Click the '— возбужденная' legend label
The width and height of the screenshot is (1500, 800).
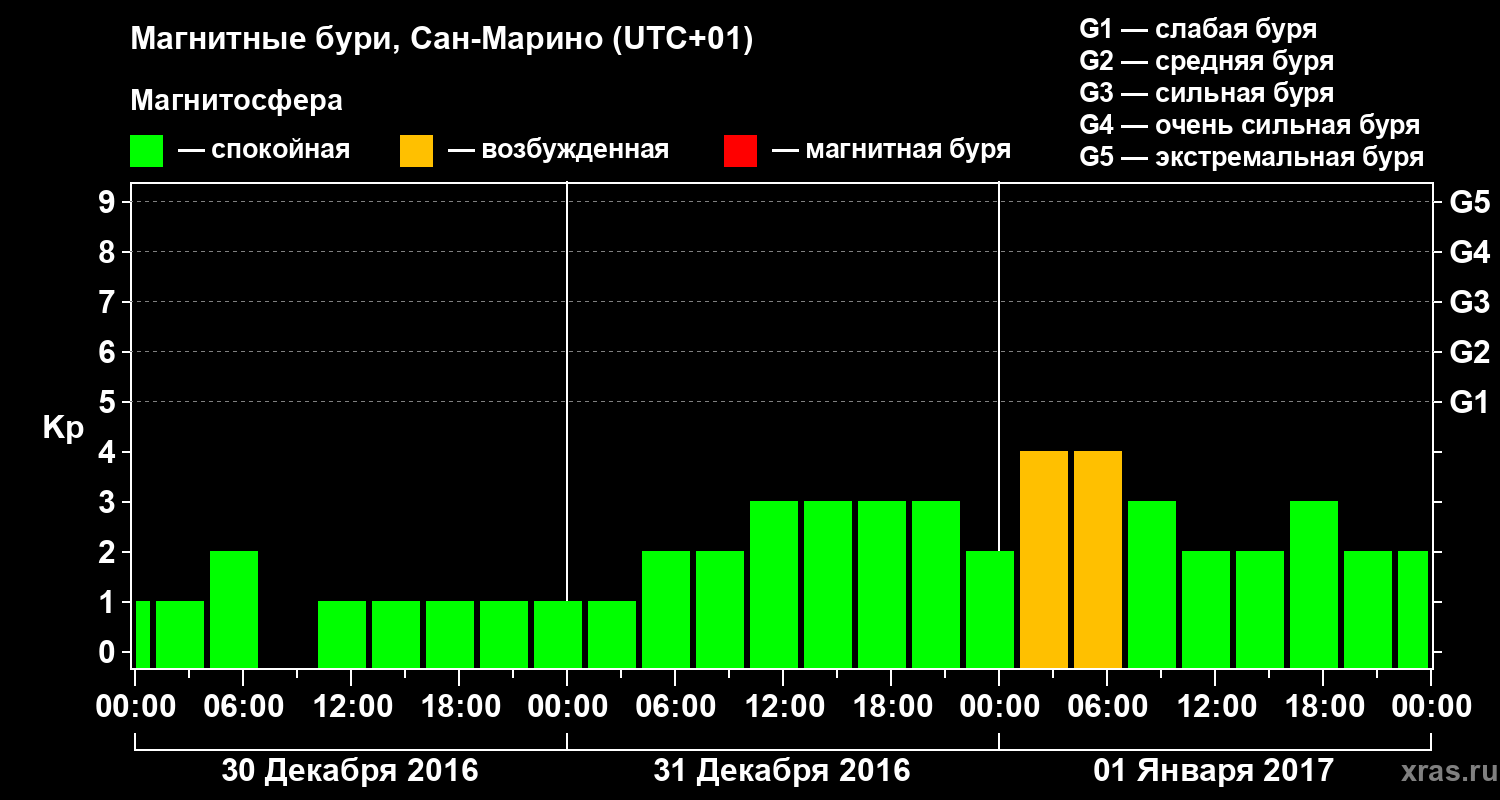click(x=558, y=151)
